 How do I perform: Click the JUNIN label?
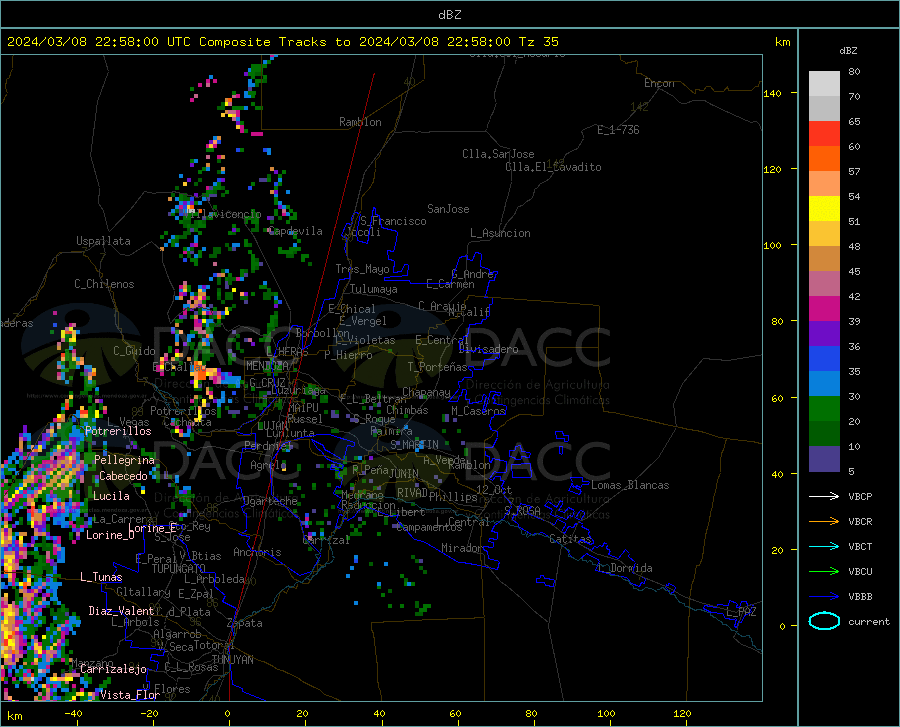(x=404, y=473)
